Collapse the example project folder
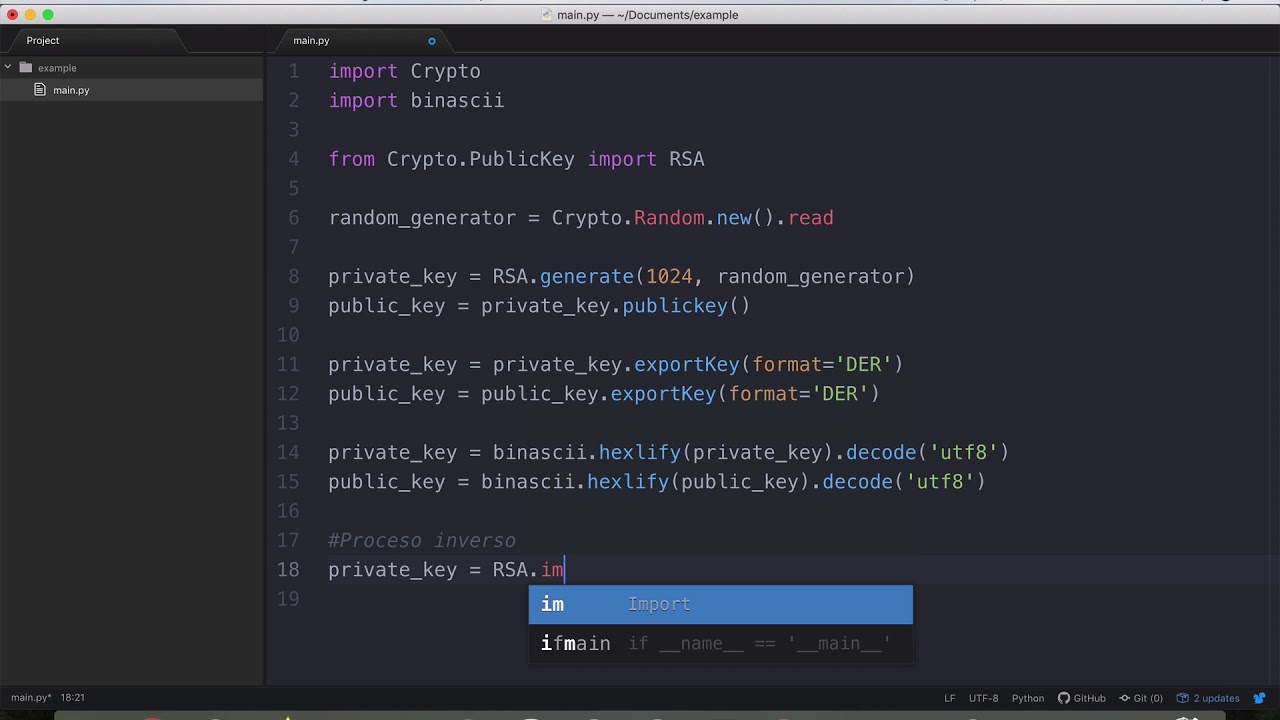This screenshot has width=1280, height=720. click(x=8, y=68)
